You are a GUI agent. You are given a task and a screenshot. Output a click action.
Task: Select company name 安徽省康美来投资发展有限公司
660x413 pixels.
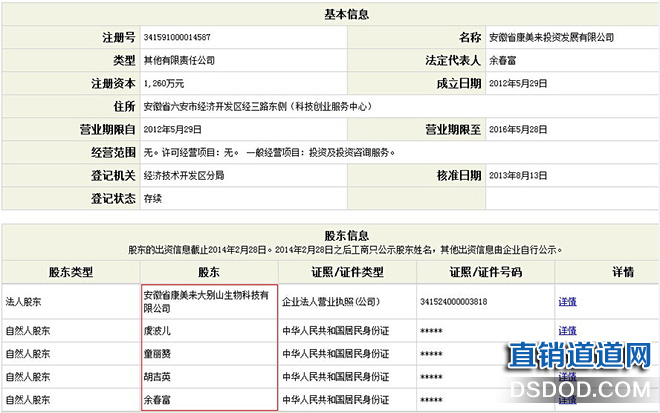click(551, 37)
